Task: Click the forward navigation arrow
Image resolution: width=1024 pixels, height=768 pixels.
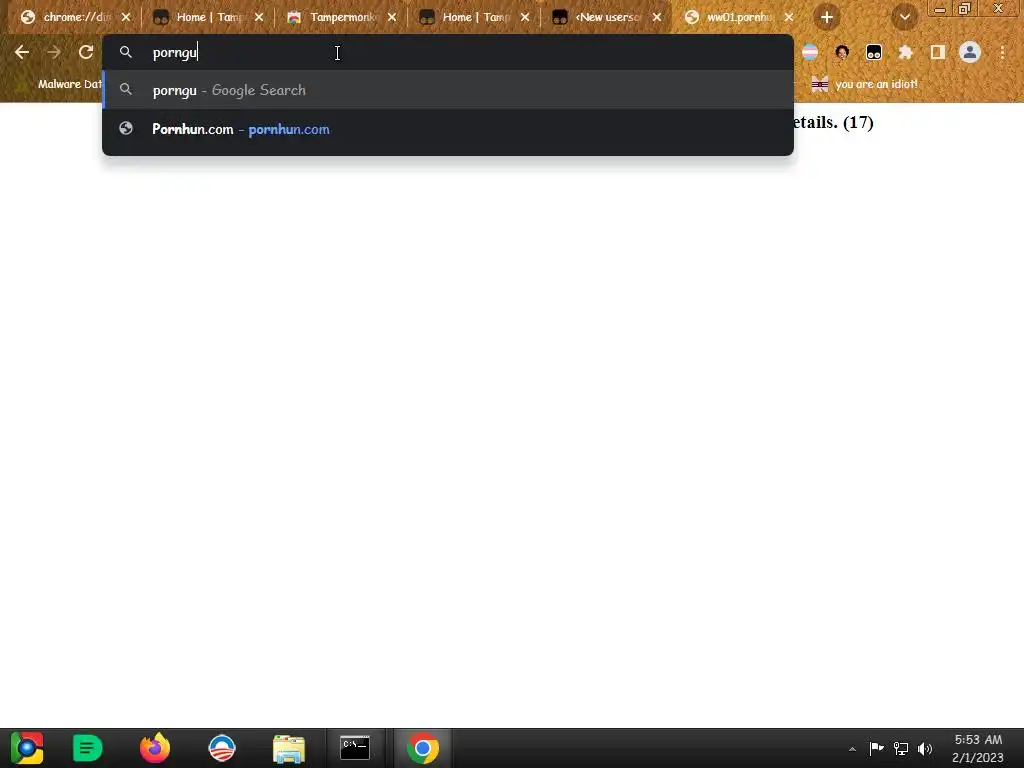Action: [x=54, y=52]
